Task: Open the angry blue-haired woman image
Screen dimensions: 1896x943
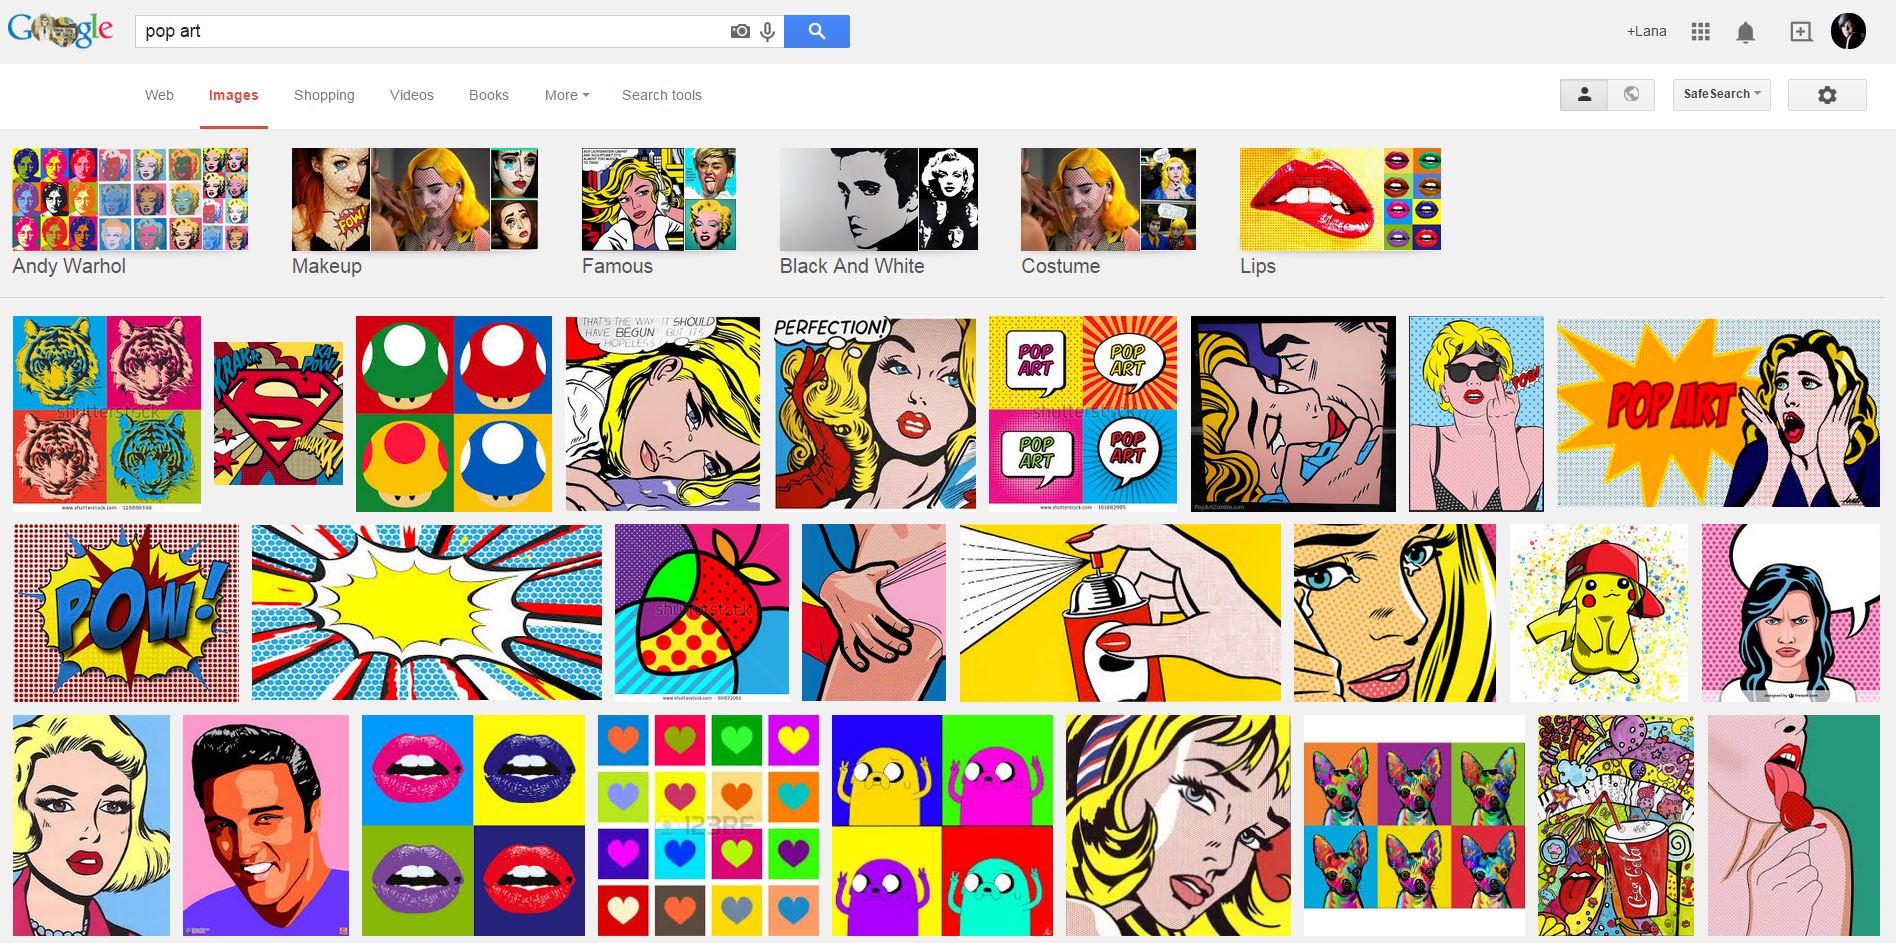Action: point(1791,613)
